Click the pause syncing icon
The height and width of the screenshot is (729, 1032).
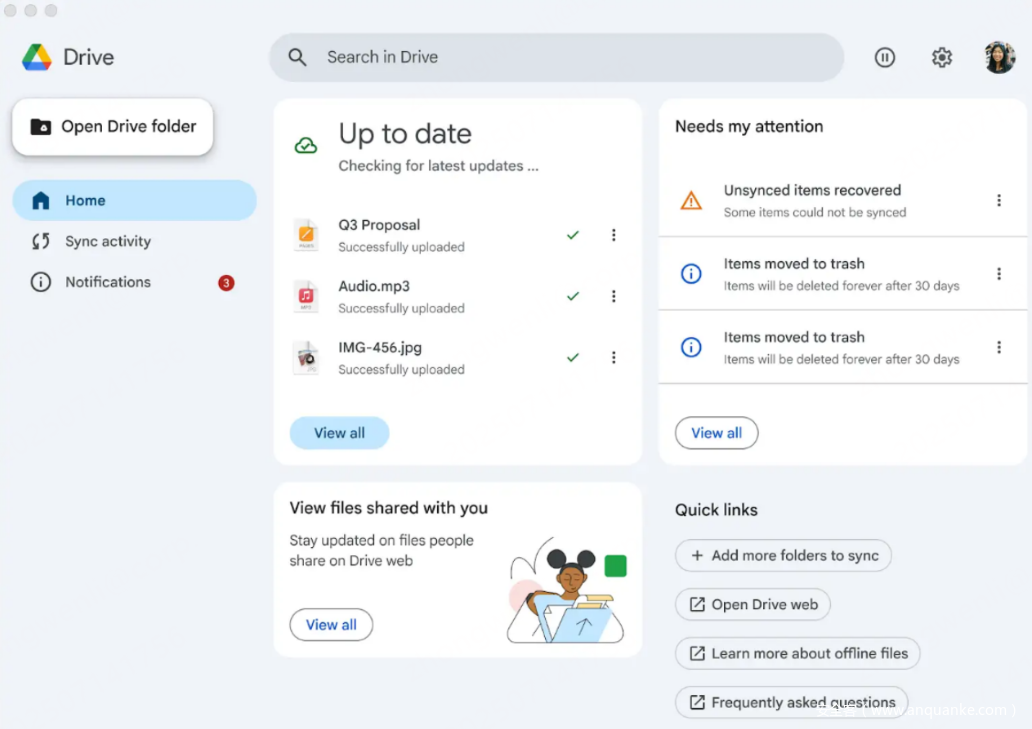(x=884, y=58)
